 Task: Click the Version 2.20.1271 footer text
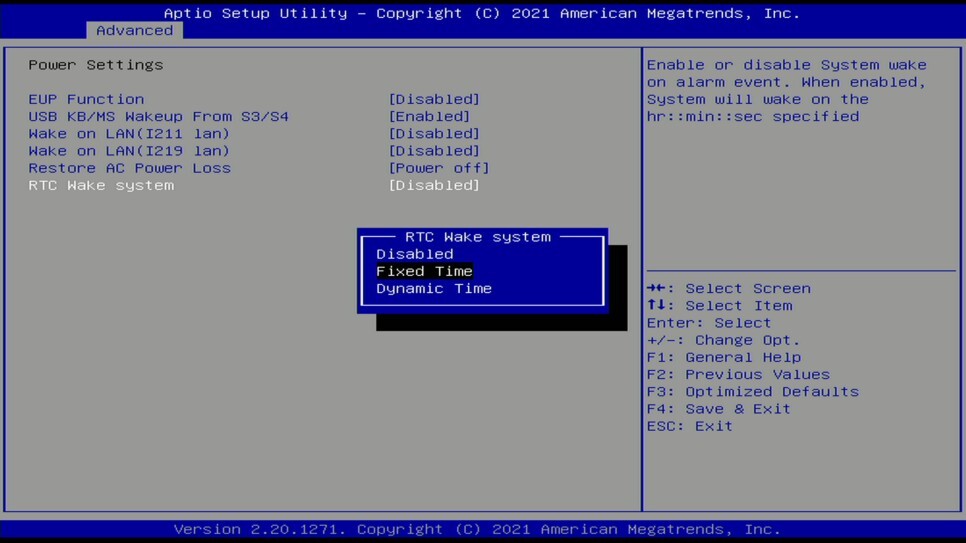[x=477, y=529]
